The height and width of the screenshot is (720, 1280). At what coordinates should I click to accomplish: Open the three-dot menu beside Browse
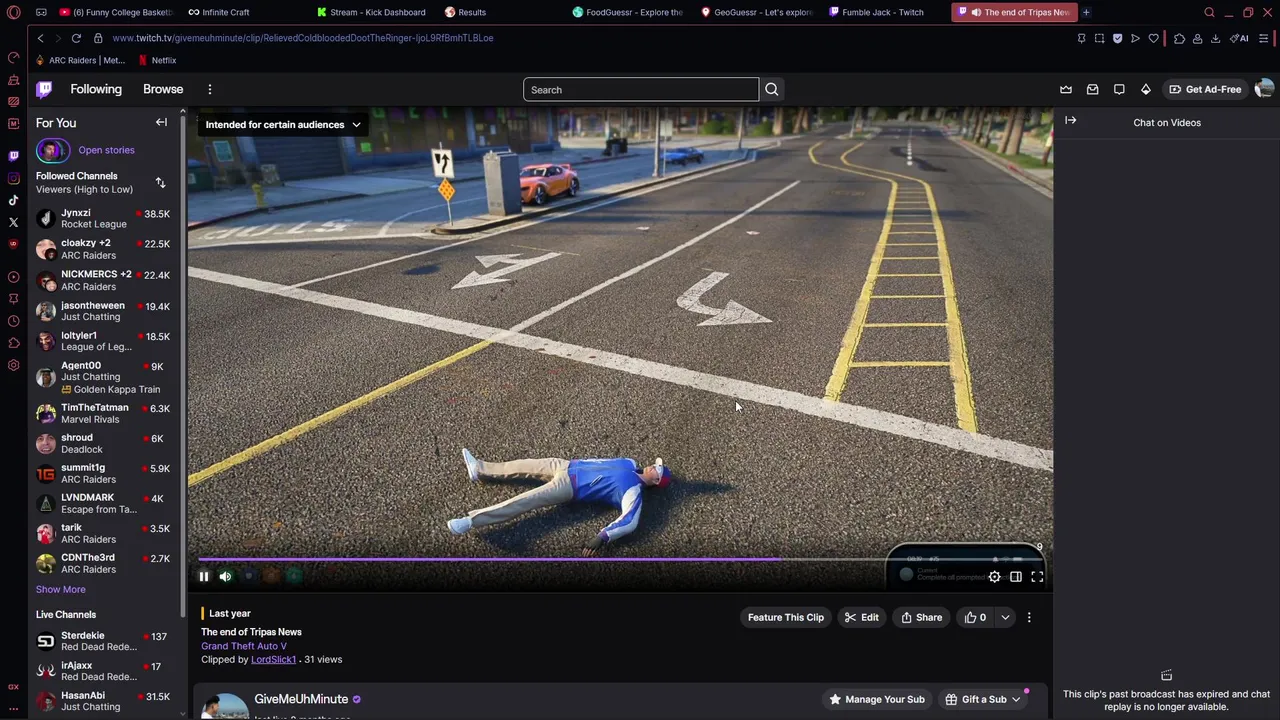click(x=210, y=89)
